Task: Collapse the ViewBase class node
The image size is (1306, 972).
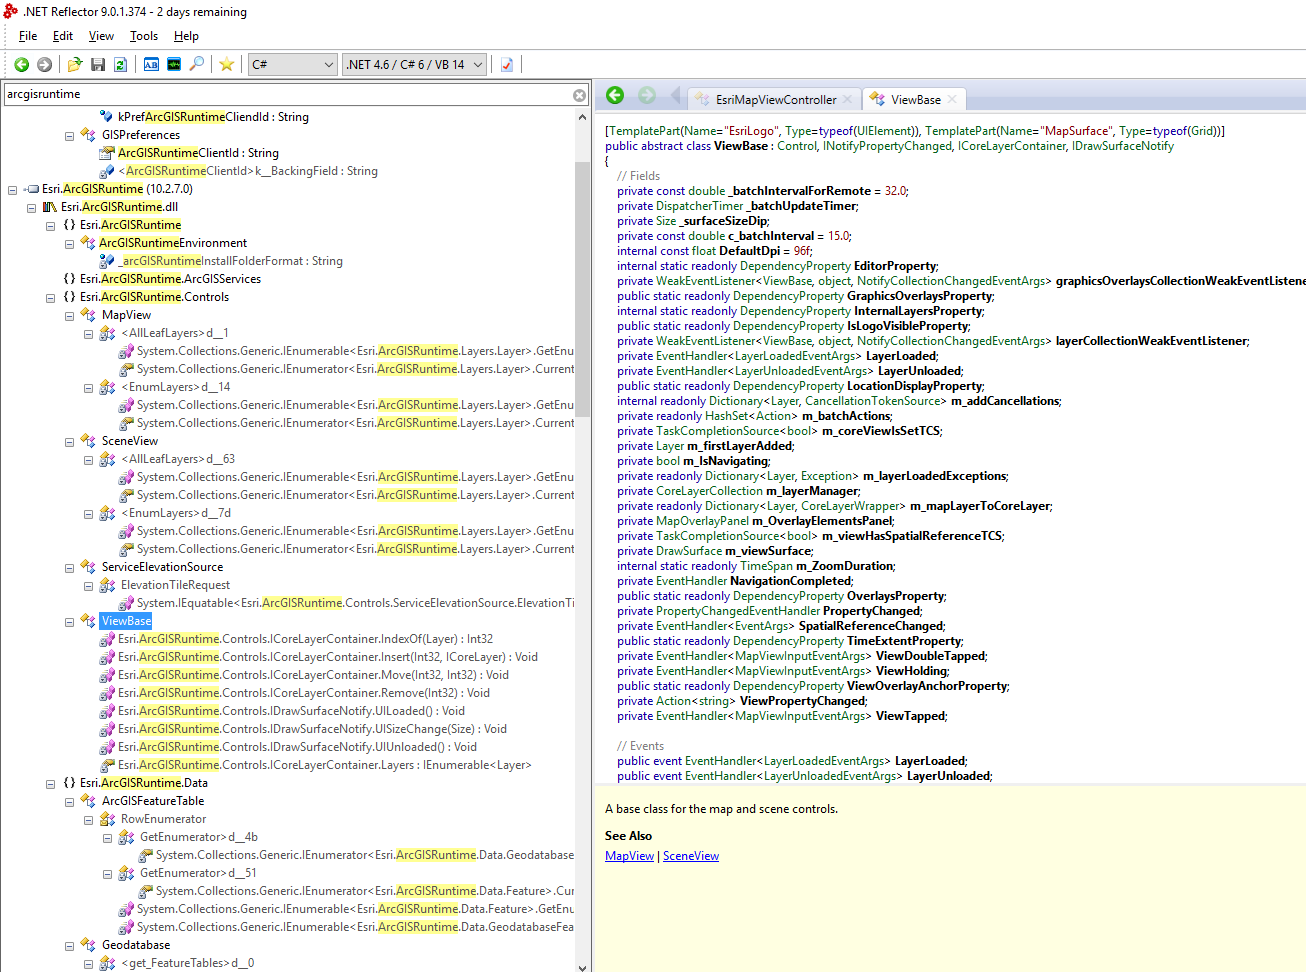Action: click(x=70, y=622)
